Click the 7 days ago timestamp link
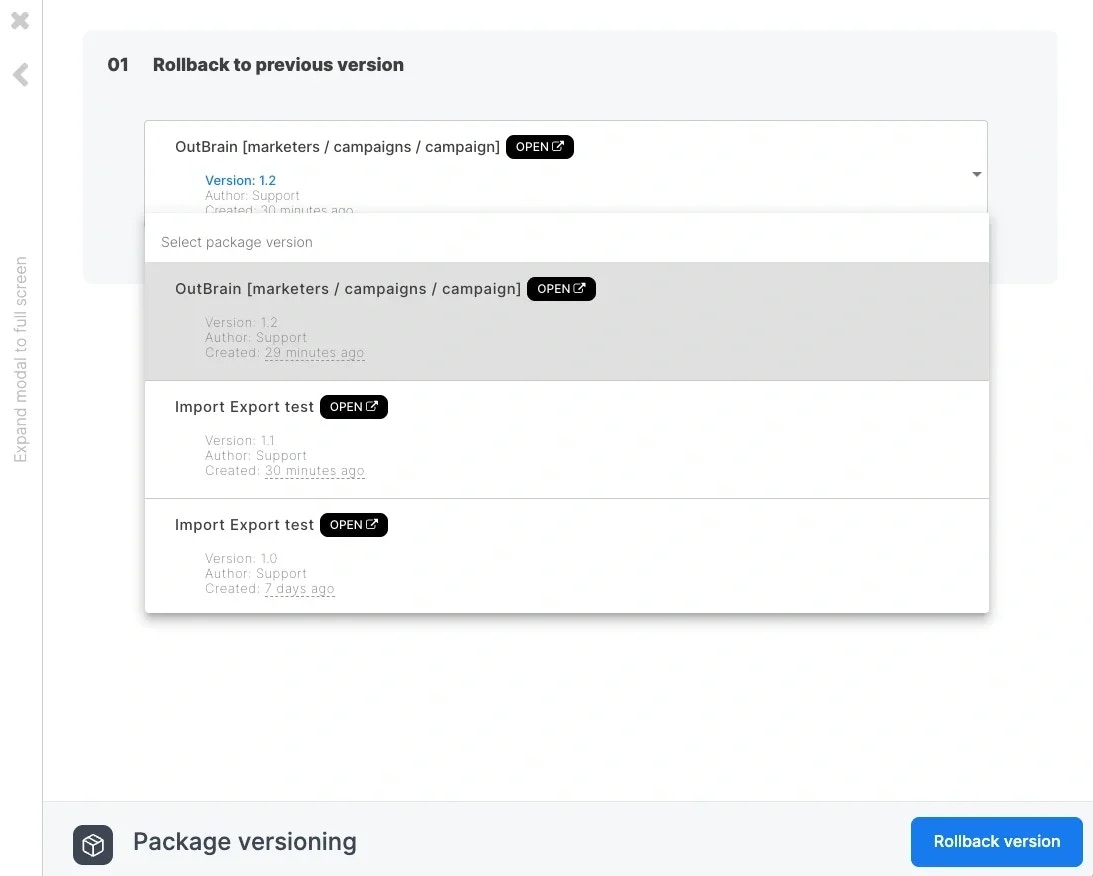1093x876 pixels. [x=299, y=588]
